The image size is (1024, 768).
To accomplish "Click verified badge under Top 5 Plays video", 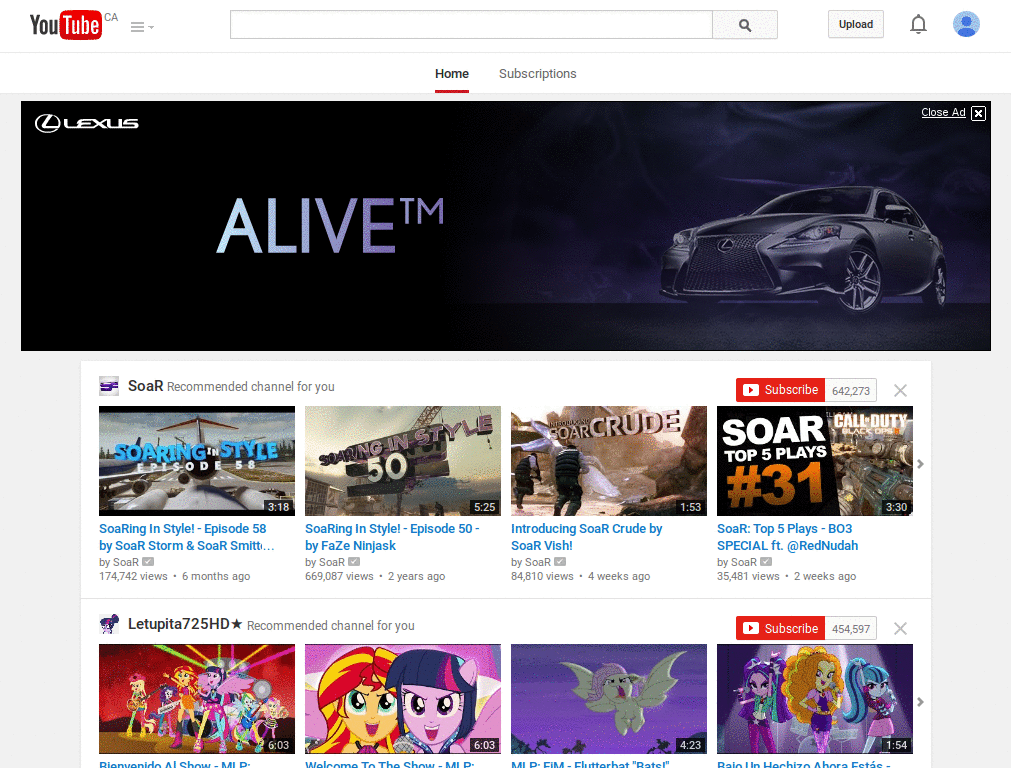I will 766,562.
